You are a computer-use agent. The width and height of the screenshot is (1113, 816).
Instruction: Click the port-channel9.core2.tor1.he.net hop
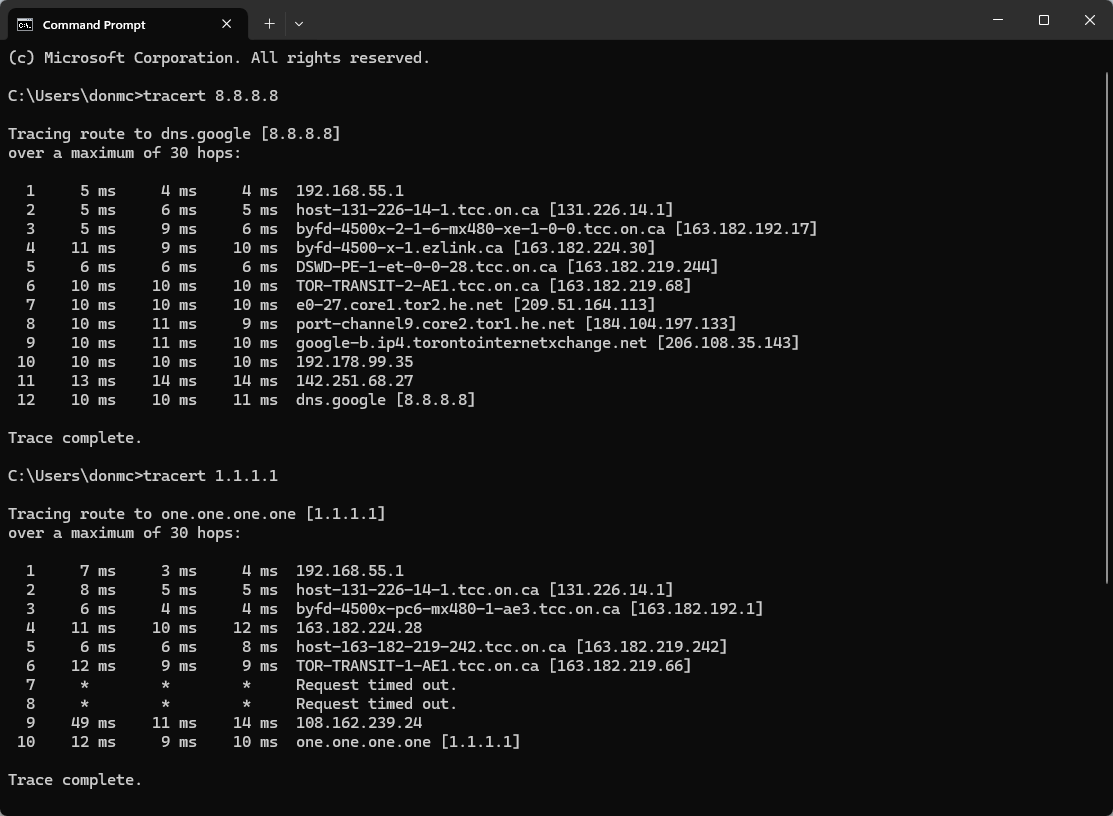[x=435, y=324]
